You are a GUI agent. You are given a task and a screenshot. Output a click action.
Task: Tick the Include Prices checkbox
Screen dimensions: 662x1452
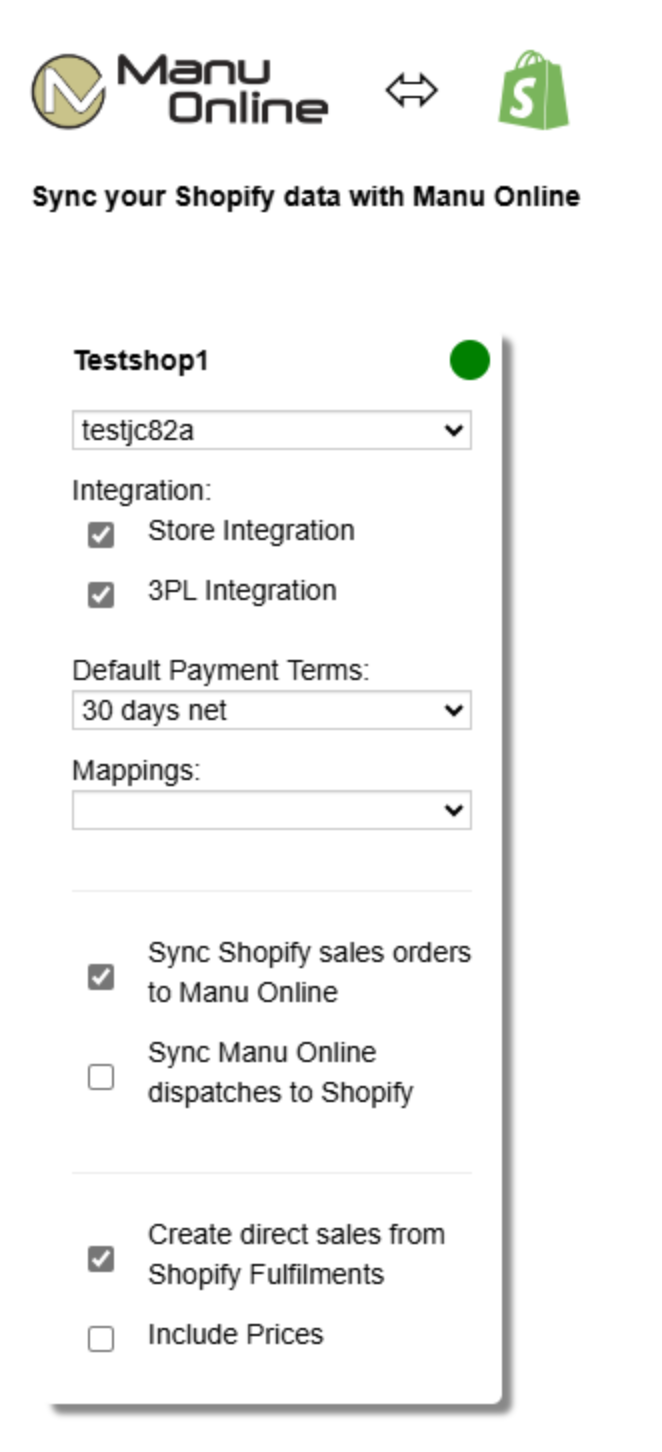(101, 1339)
